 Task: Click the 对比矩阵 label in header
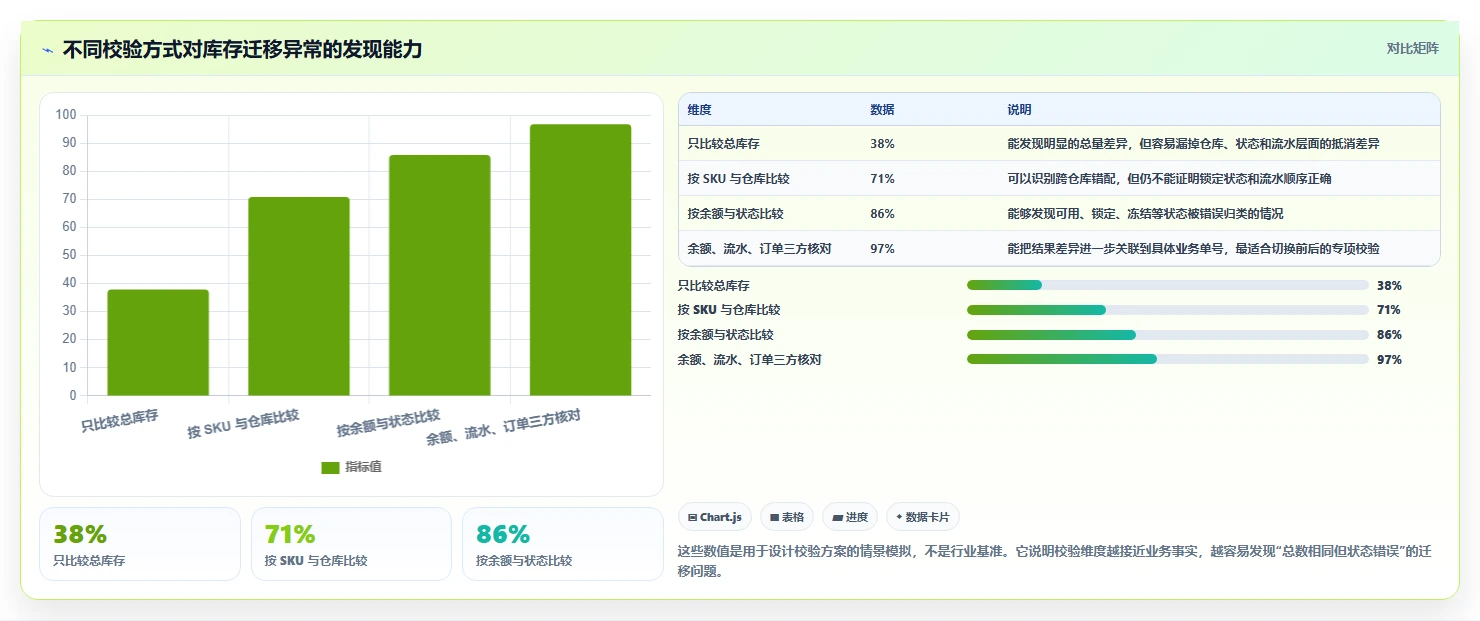[x=1412, y=48]
